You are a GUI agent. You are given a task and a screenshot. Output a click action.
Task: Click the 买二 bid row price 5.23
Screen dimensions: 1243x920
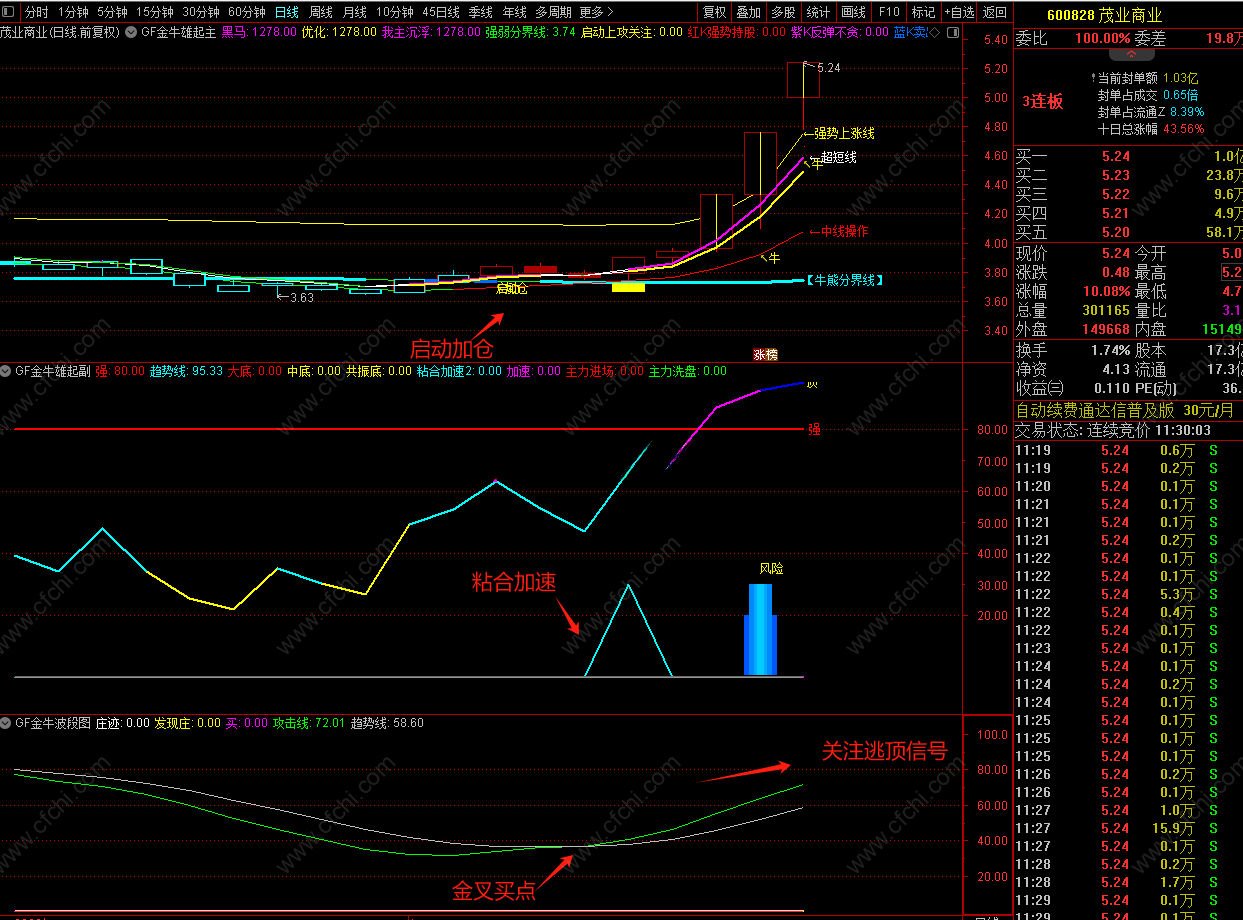1116,175
